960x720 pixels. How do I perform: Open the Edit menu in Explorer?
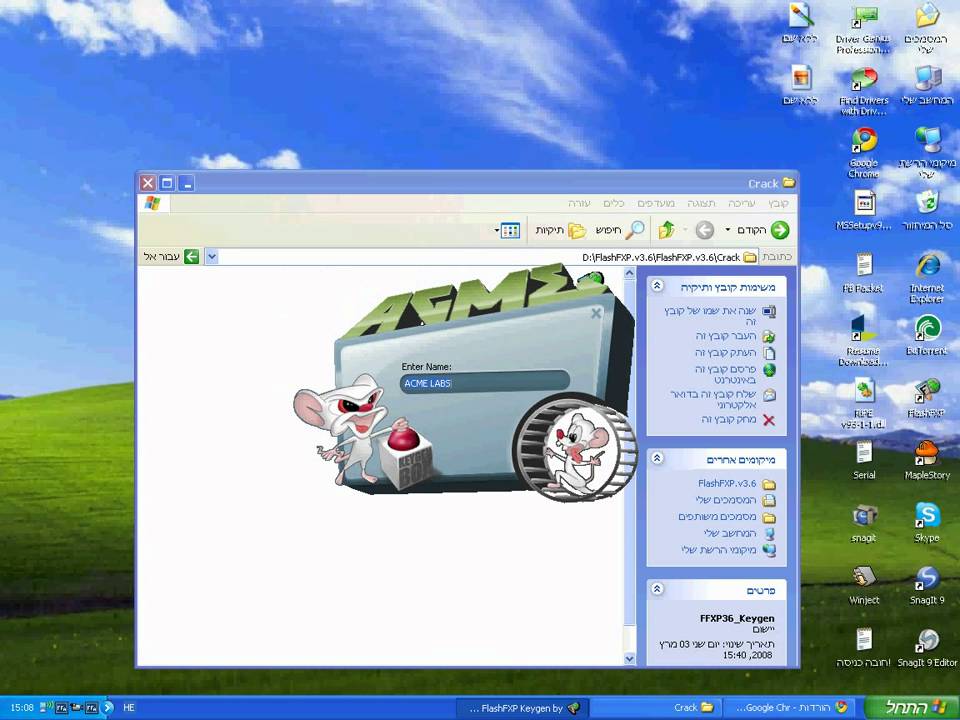(741, 203)
